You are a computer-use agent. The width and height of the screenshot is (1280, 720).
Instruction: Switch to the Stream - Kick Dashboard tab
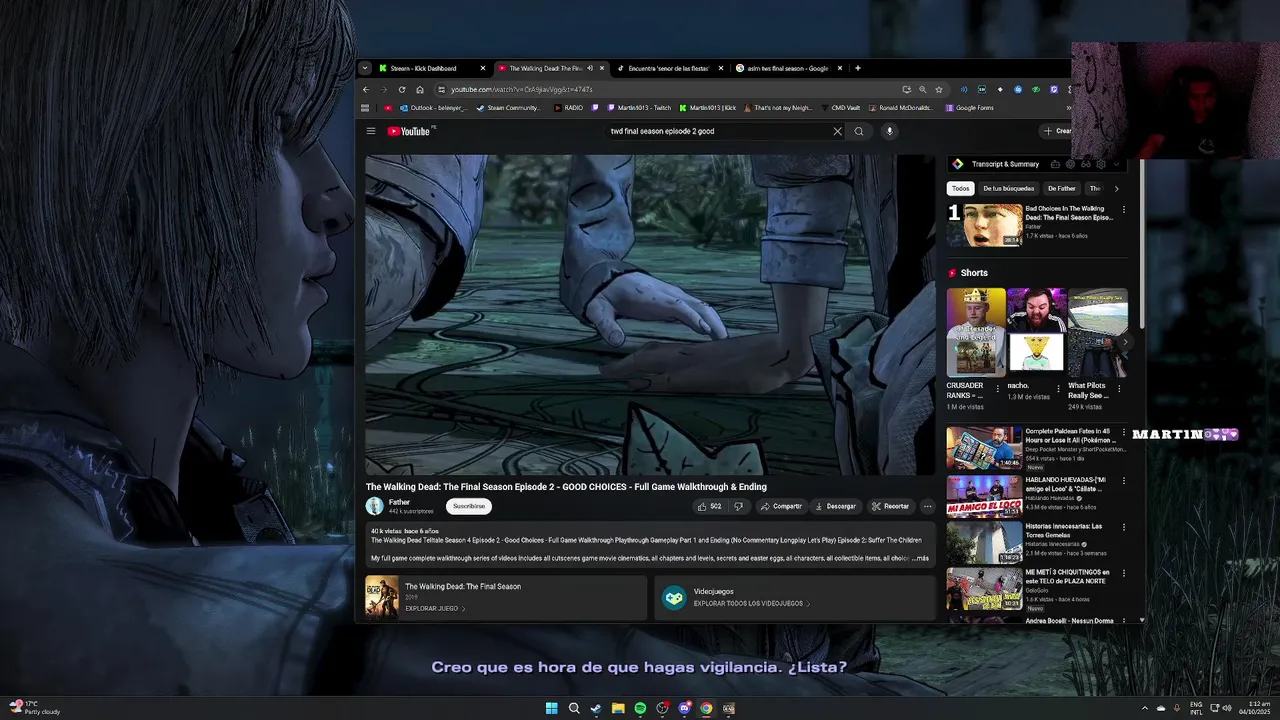(424, 68)
